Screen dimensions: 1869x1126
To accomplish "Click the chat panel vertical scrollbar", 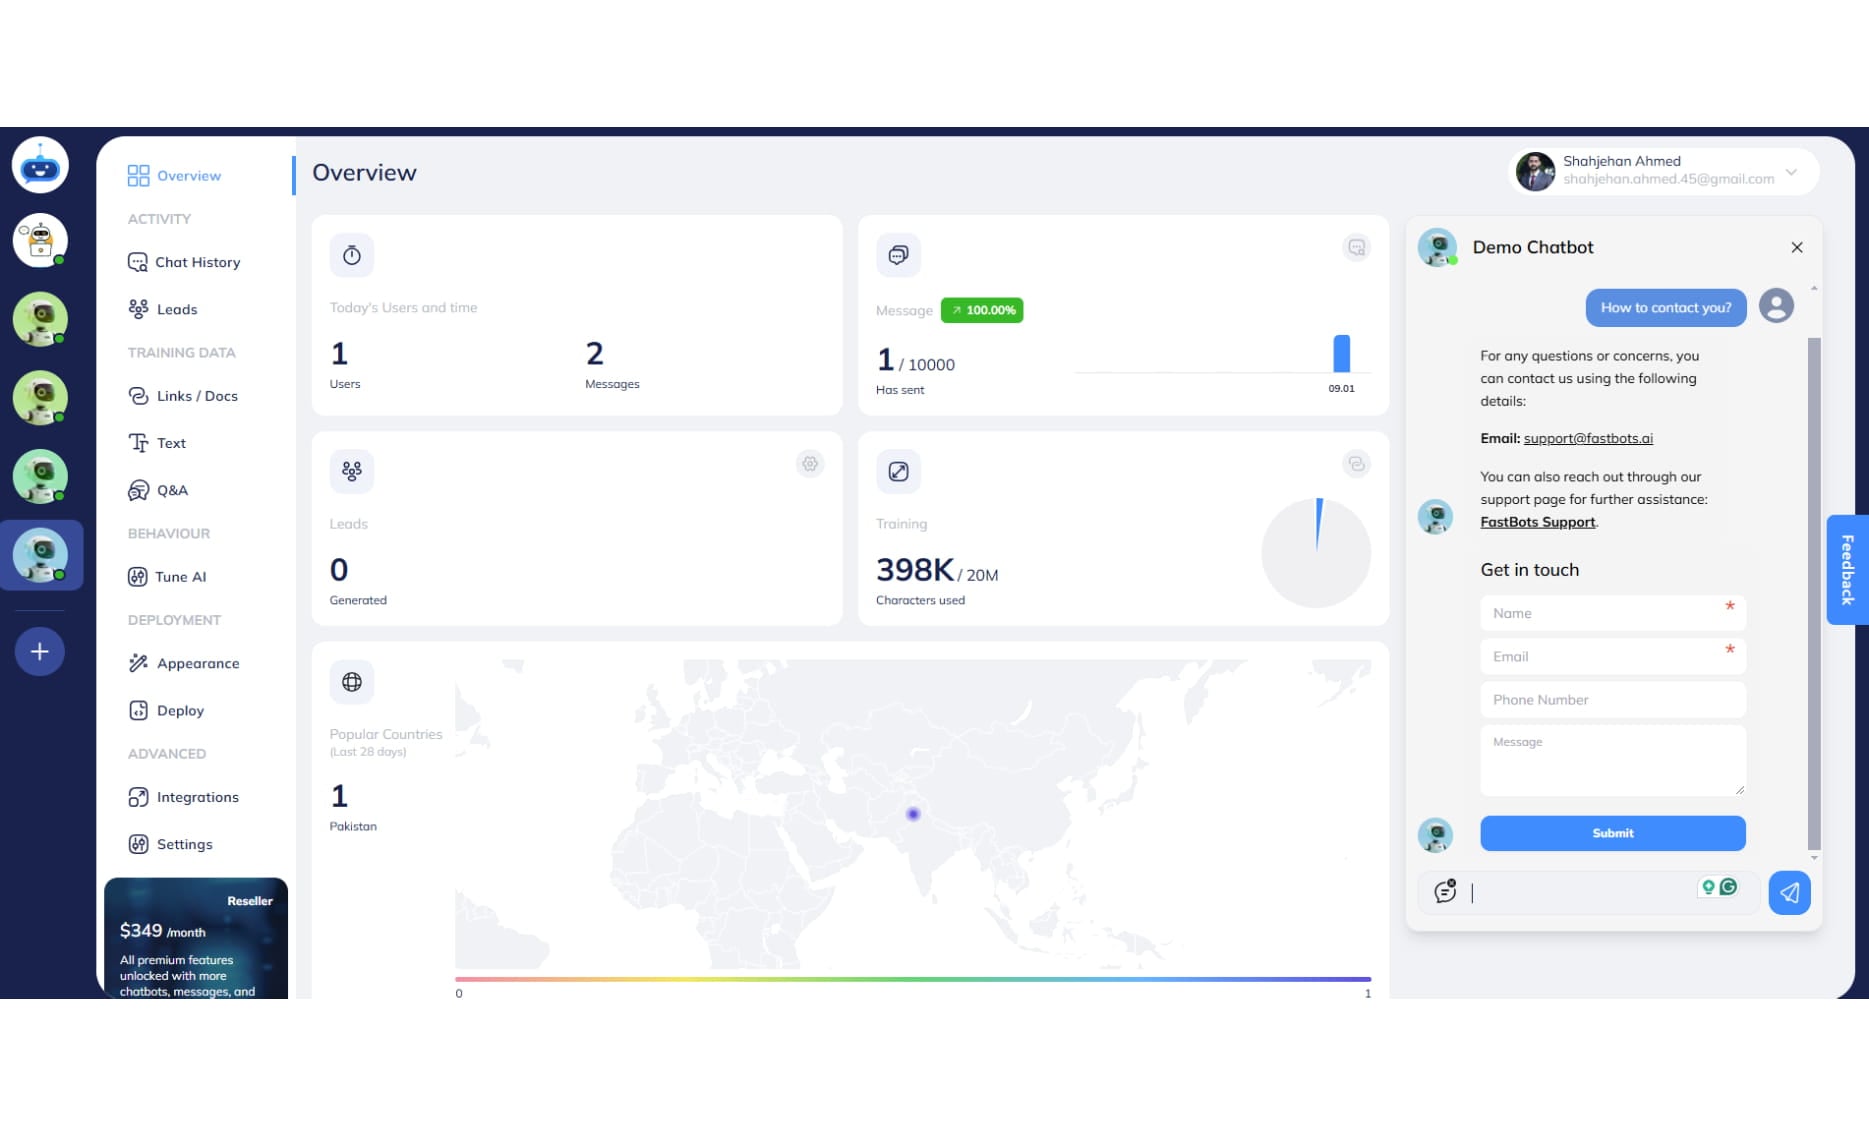I will point(1814,590).
